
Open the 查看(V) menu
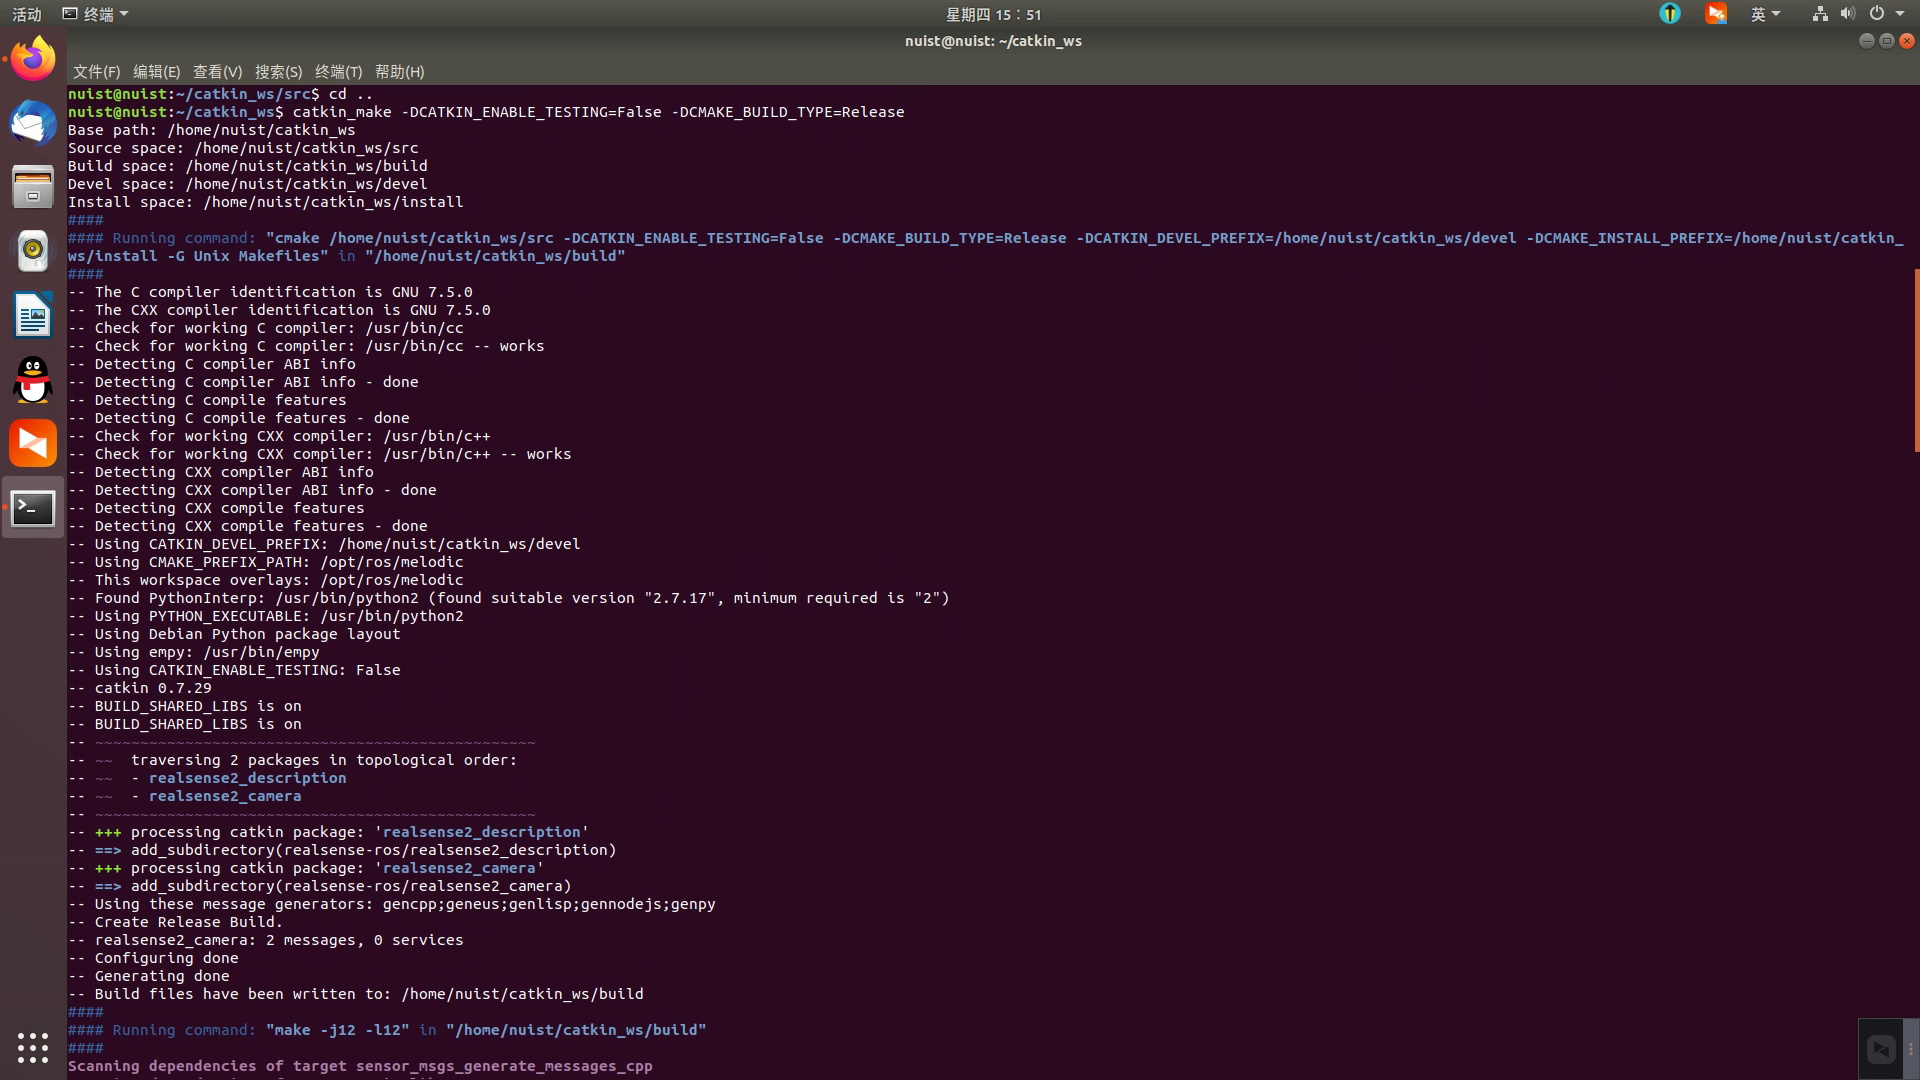[x=217, y=72]
